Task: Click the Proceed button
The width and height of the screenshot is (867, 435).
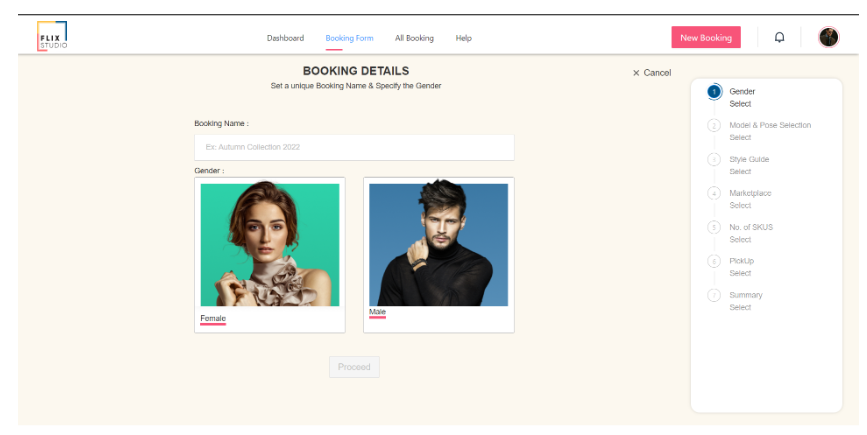Action: click(354, 367)
